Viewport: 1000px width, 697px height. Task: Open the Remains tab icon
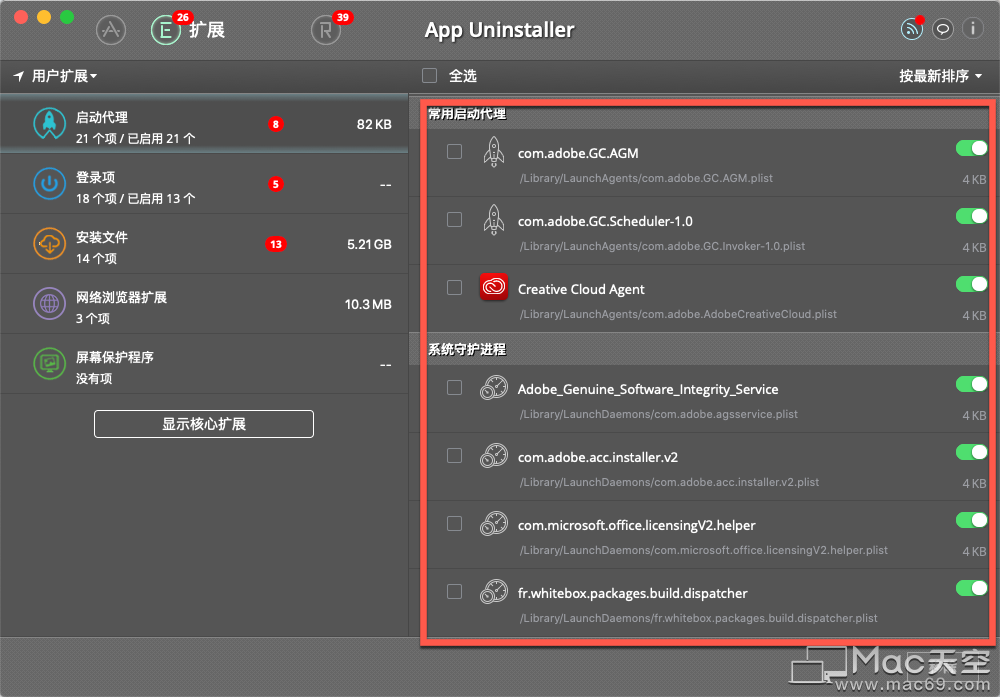[x=326, y=30]
